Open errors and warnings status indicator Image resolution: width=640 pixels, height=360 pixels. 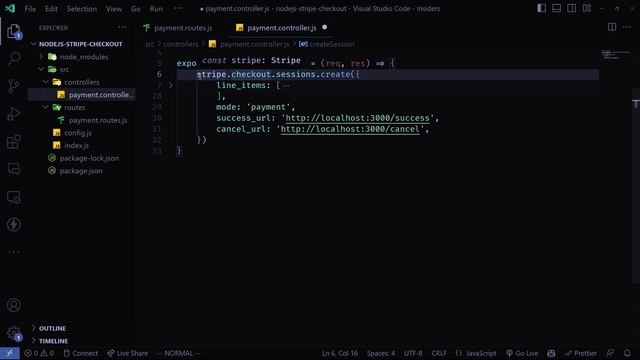point(39,353)
